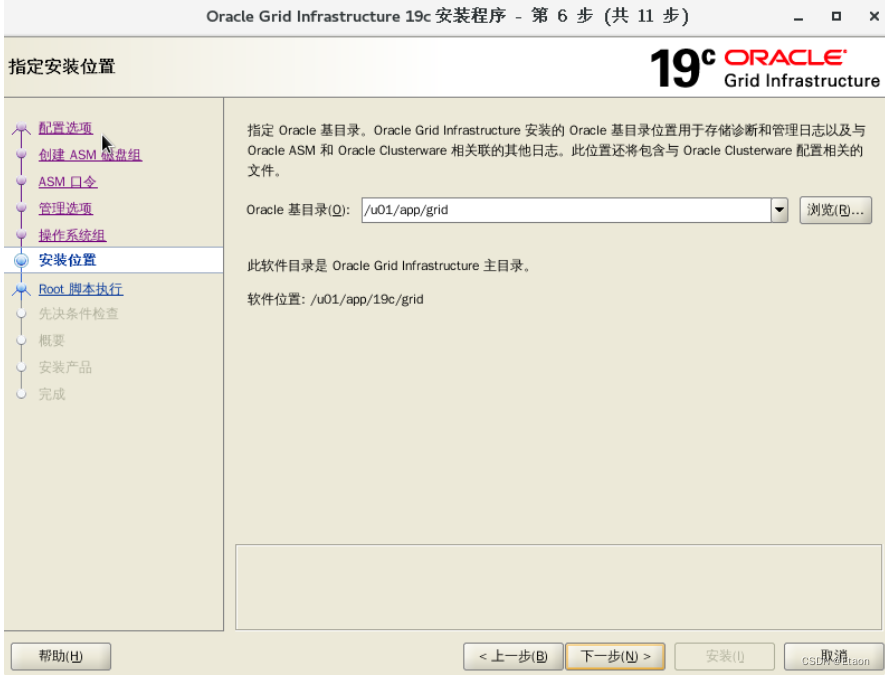Click the step bullet beside 操作系统组
885x675 pixels.
21,234
